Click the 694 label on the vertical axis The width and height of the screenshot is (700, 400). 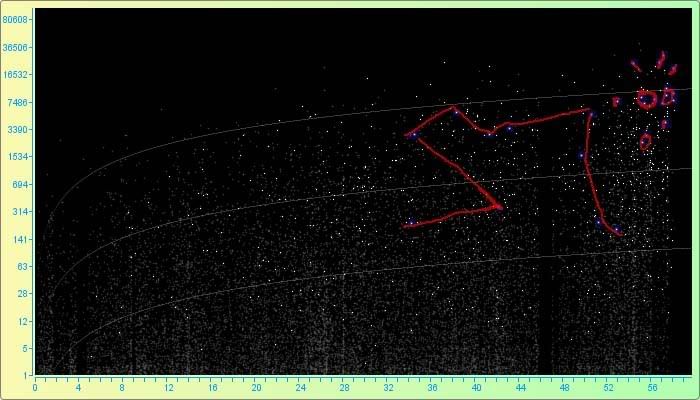20,184
